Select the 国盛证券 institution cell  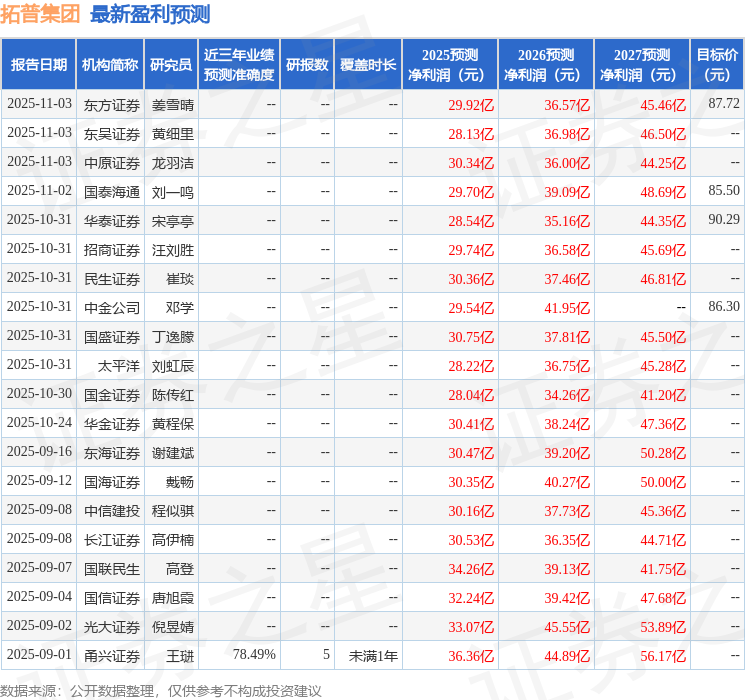pos(112,337)
